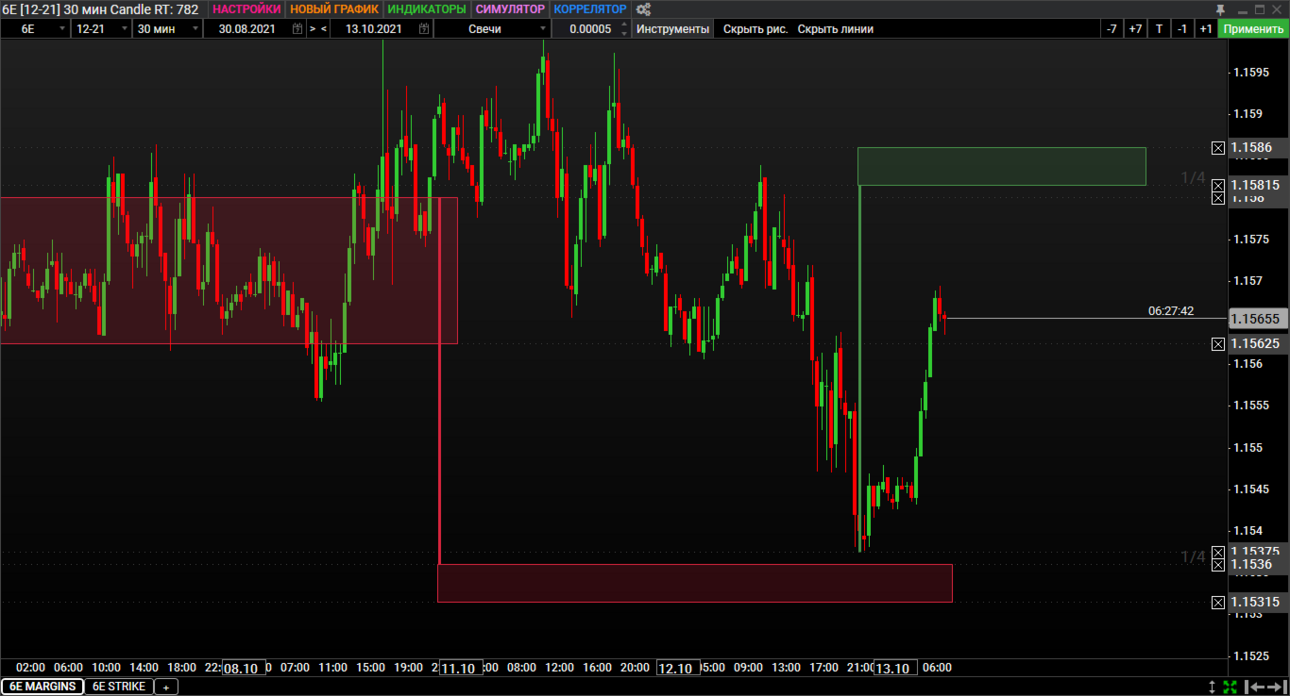Viewport: 1290px width, 696px height.
Task: Click the current price label 1.15655
Action: point(1258,319)
